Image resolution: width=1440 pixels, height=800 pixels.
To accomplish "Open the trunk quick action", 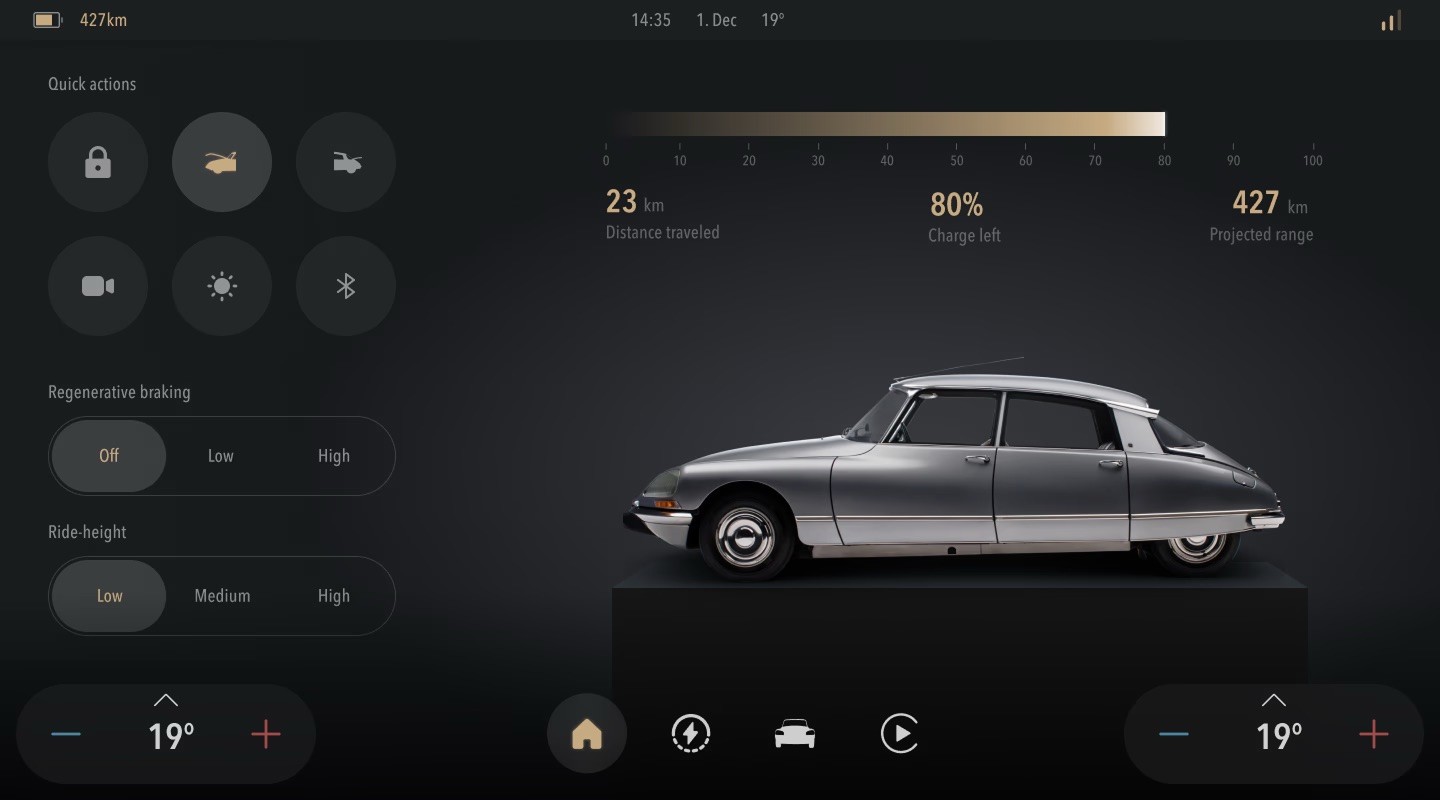I will (346, 162).
